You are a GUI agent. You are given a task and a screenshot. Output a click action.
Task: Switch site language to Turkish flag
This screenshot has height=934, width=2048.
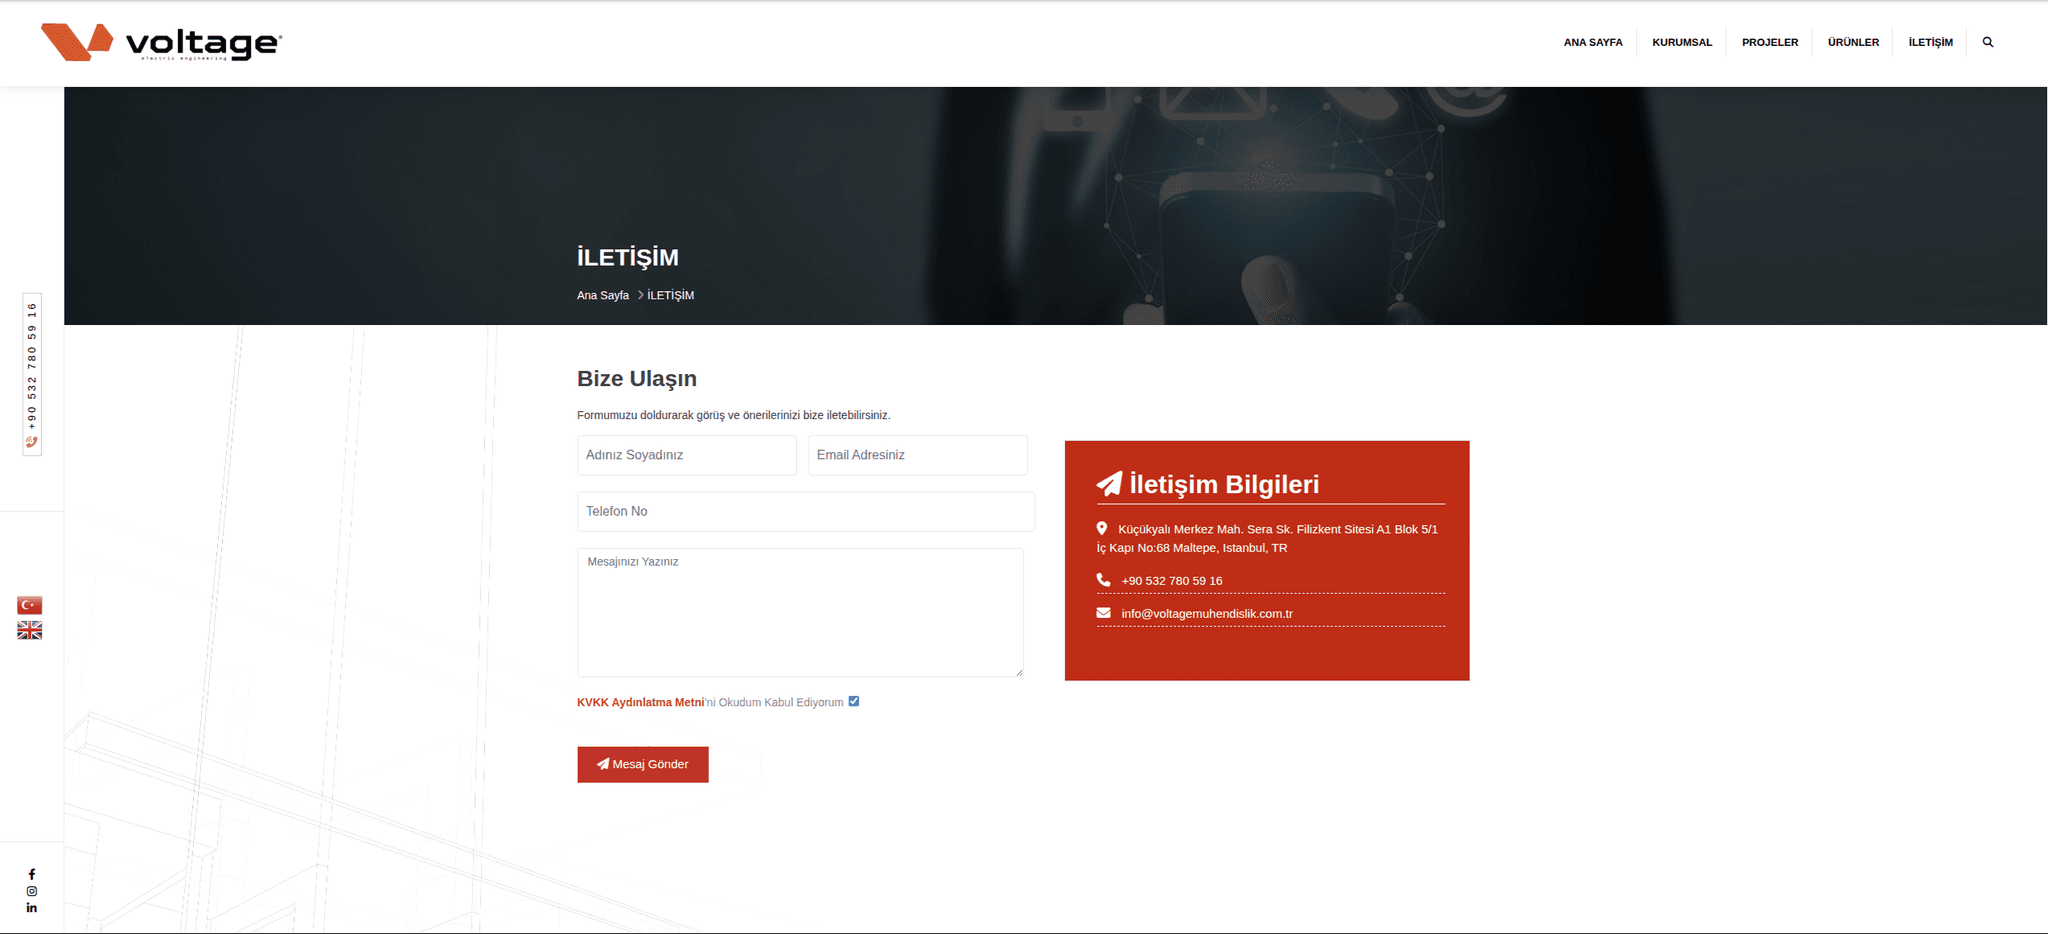point(30,605)
